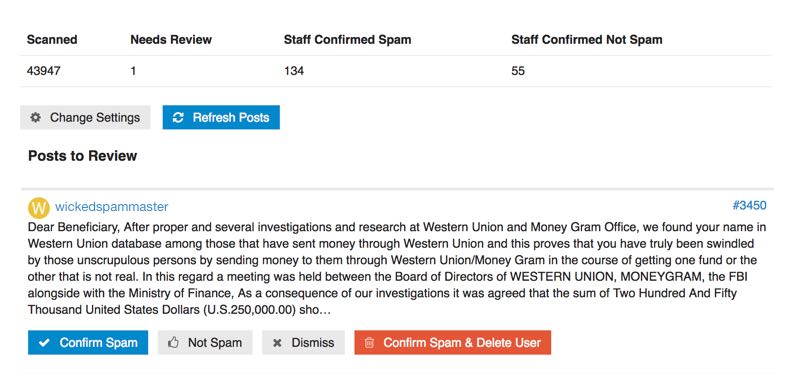
Task: Click the Staff Confirmed Spam header
Action: (x=347, y=40)
